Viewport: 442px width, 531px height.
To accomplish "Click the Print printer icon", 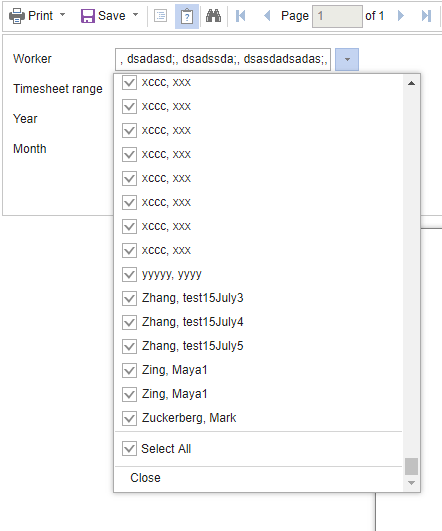I will [x=17, y=16].
